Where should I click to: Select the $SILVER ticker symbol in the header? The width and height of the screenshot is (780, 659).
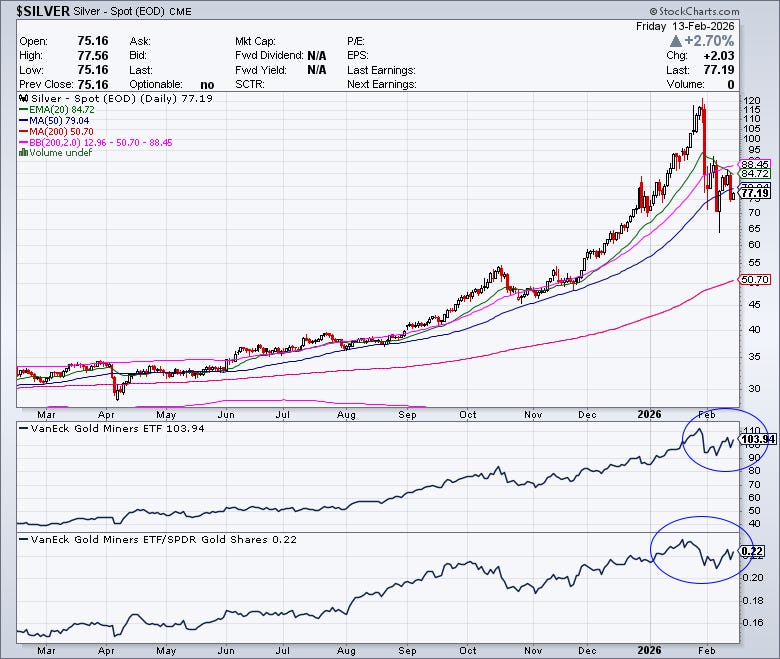tap(43, 11)
